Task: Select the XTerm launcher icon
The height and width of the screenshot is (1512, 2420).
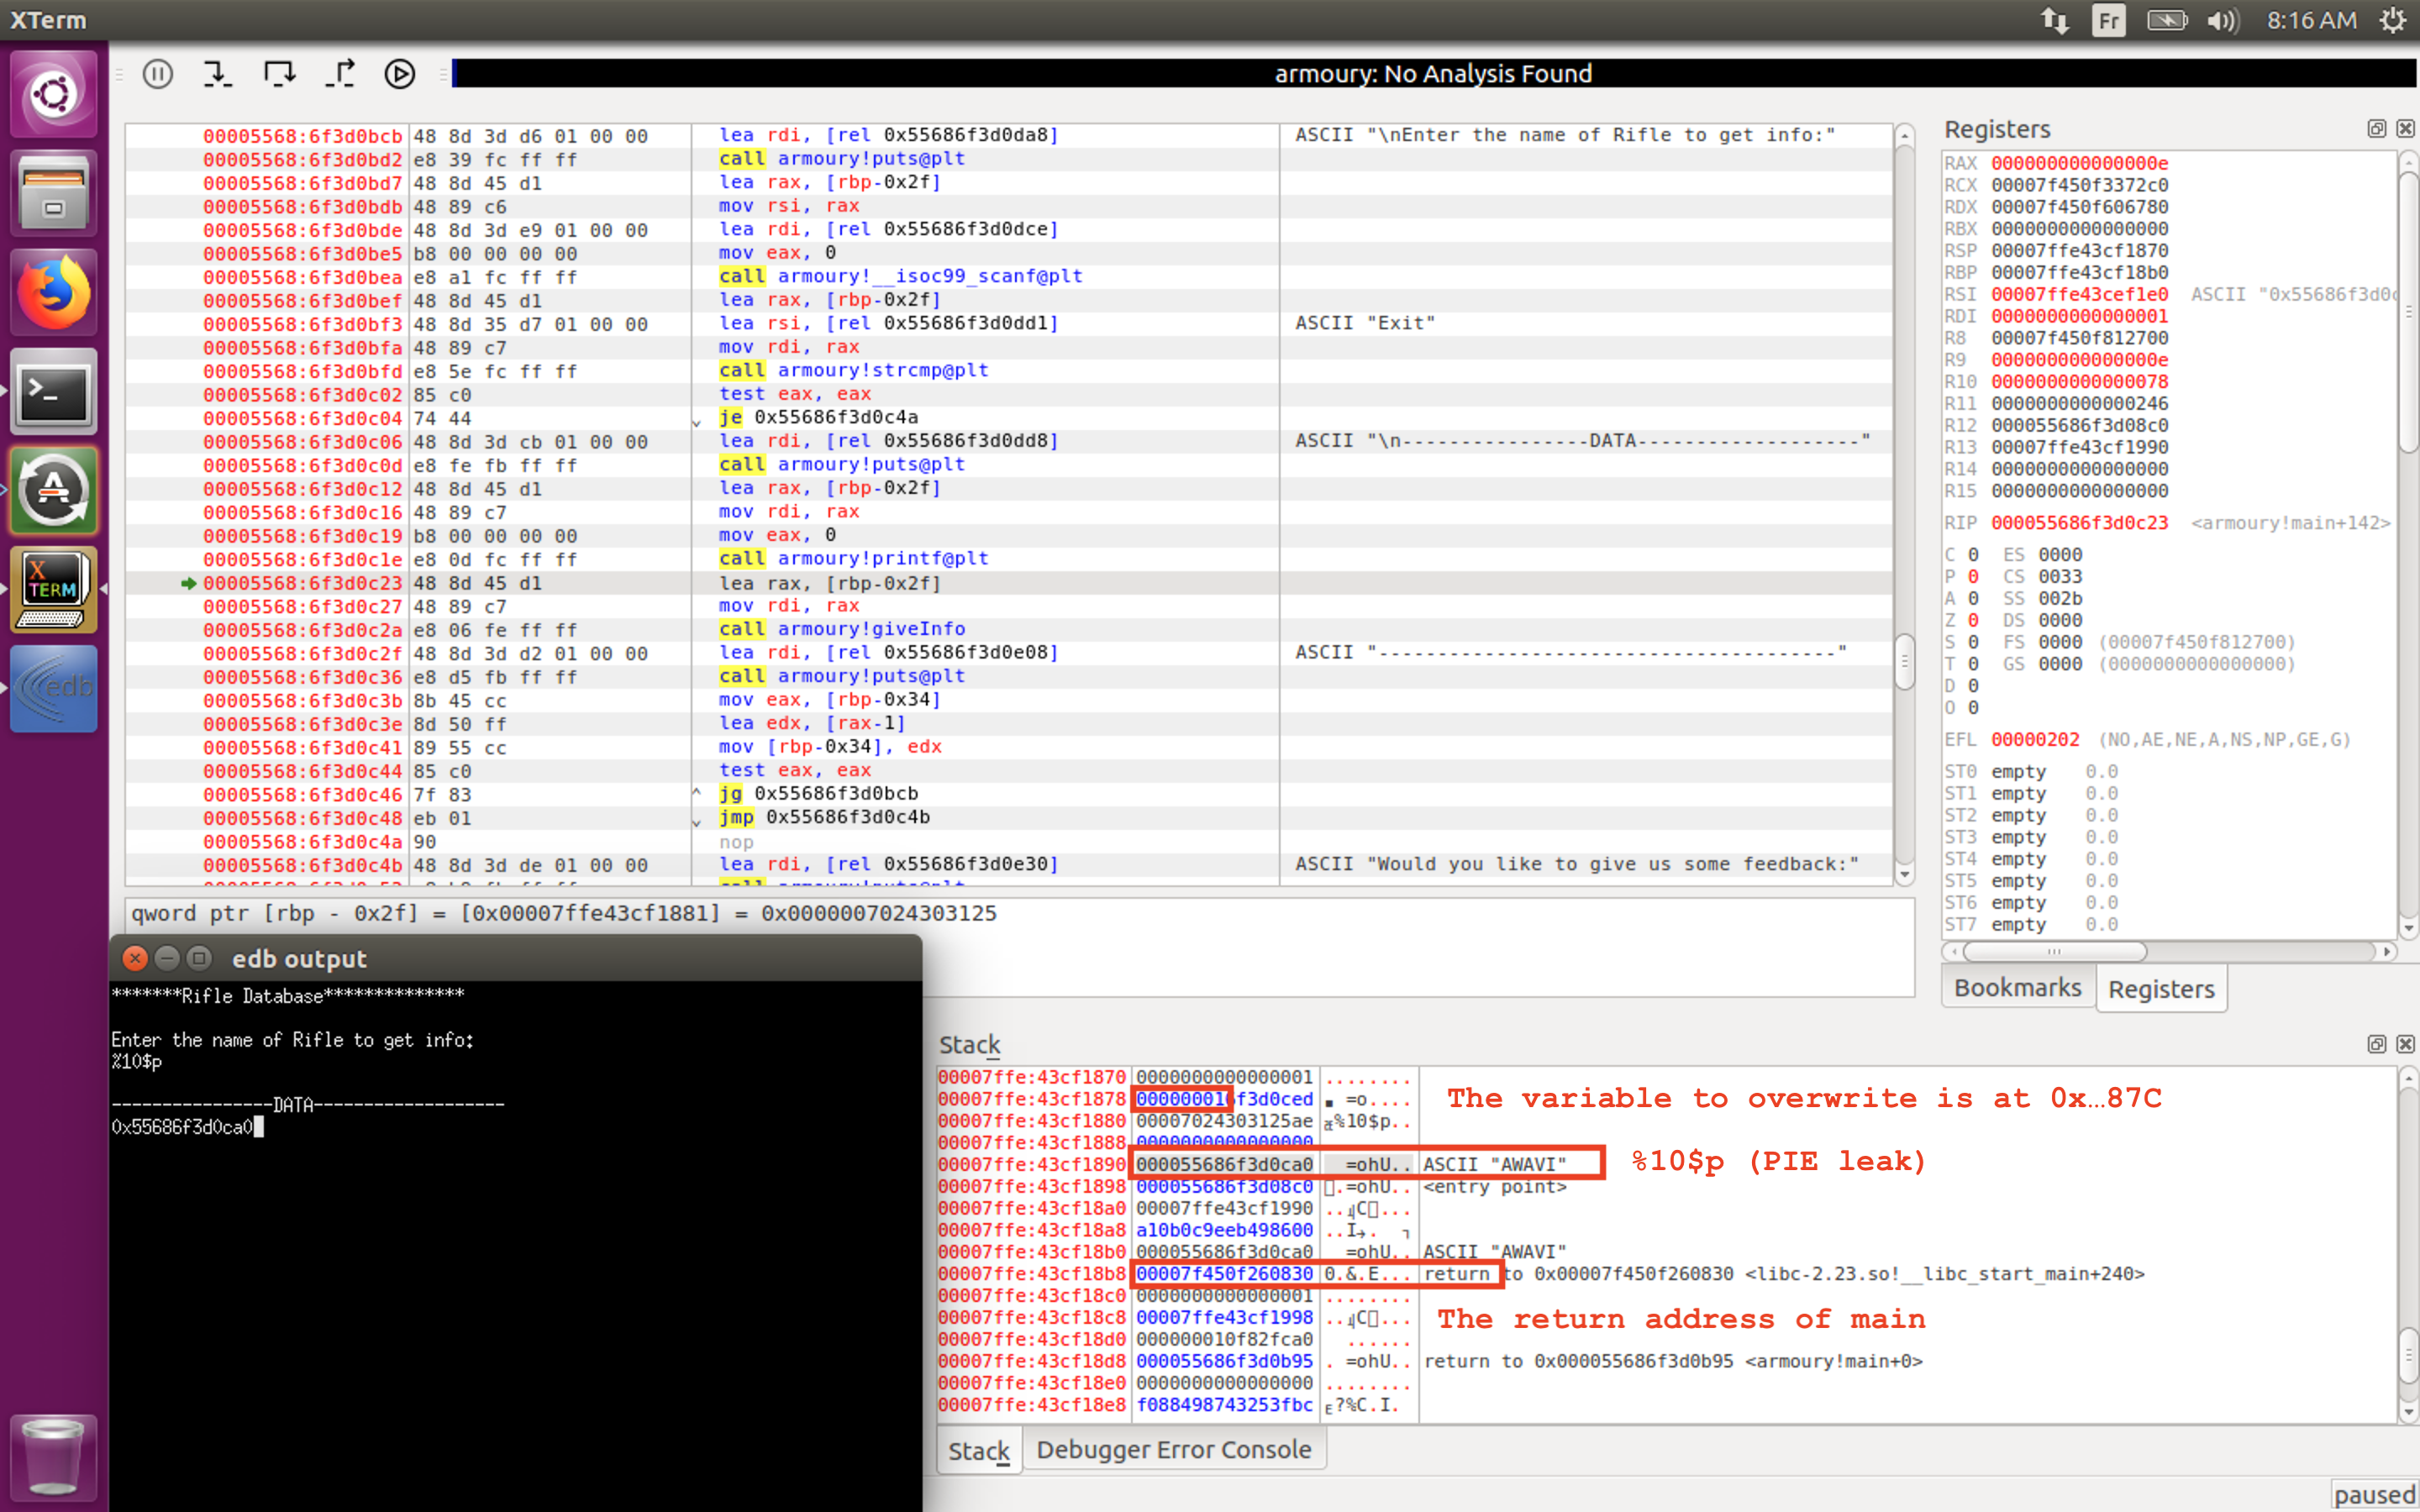Action: click(x=54, y=589)
